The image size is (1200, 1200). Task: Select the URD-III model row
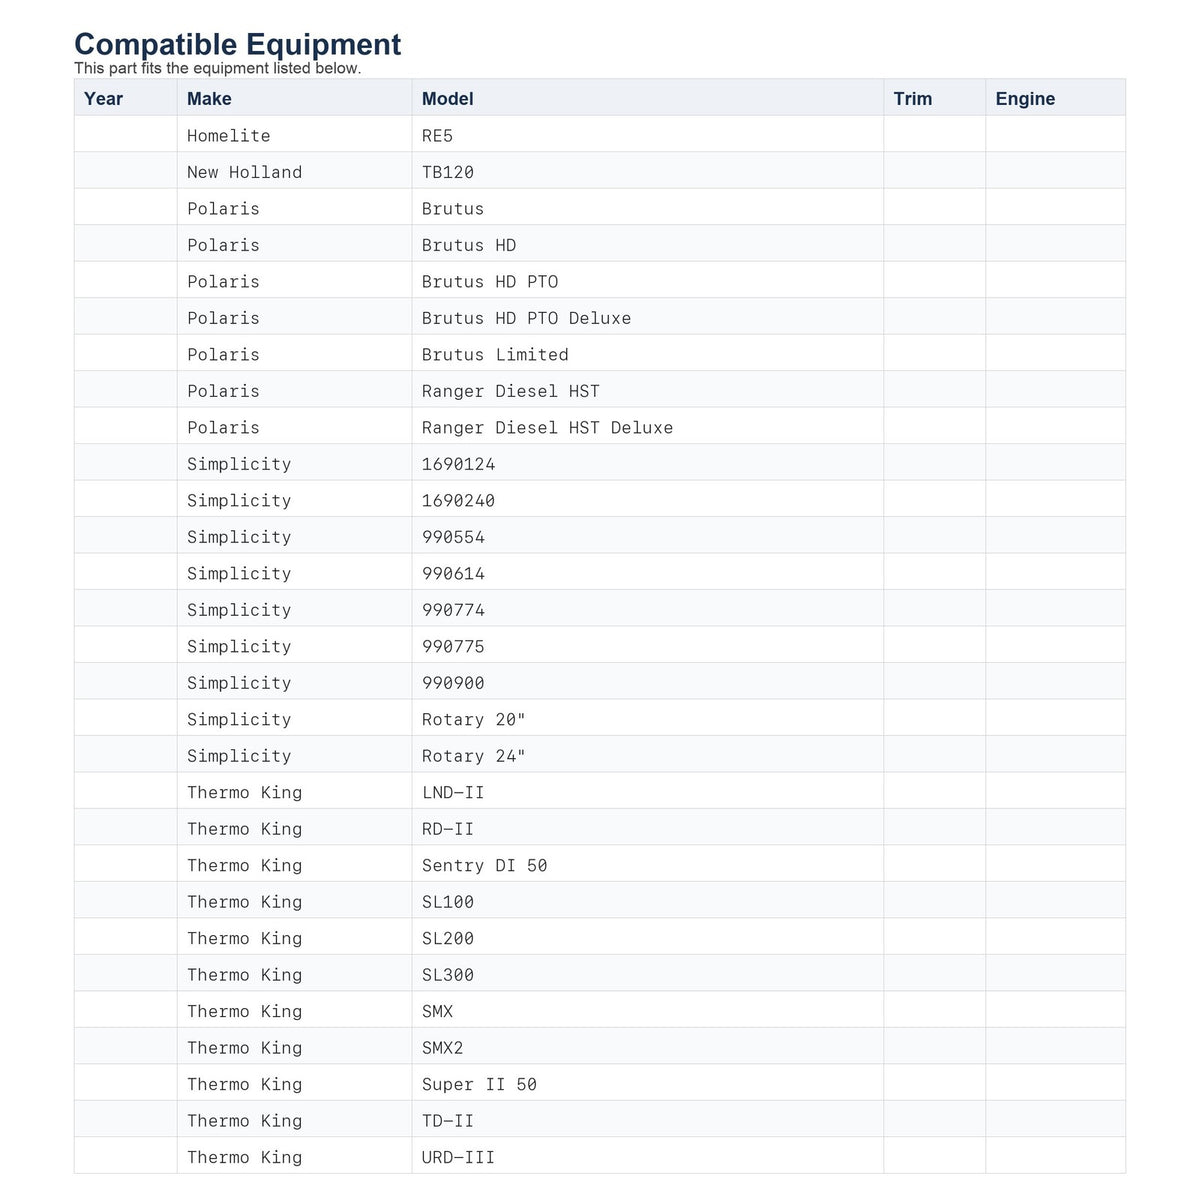[x=600, y=1157]
